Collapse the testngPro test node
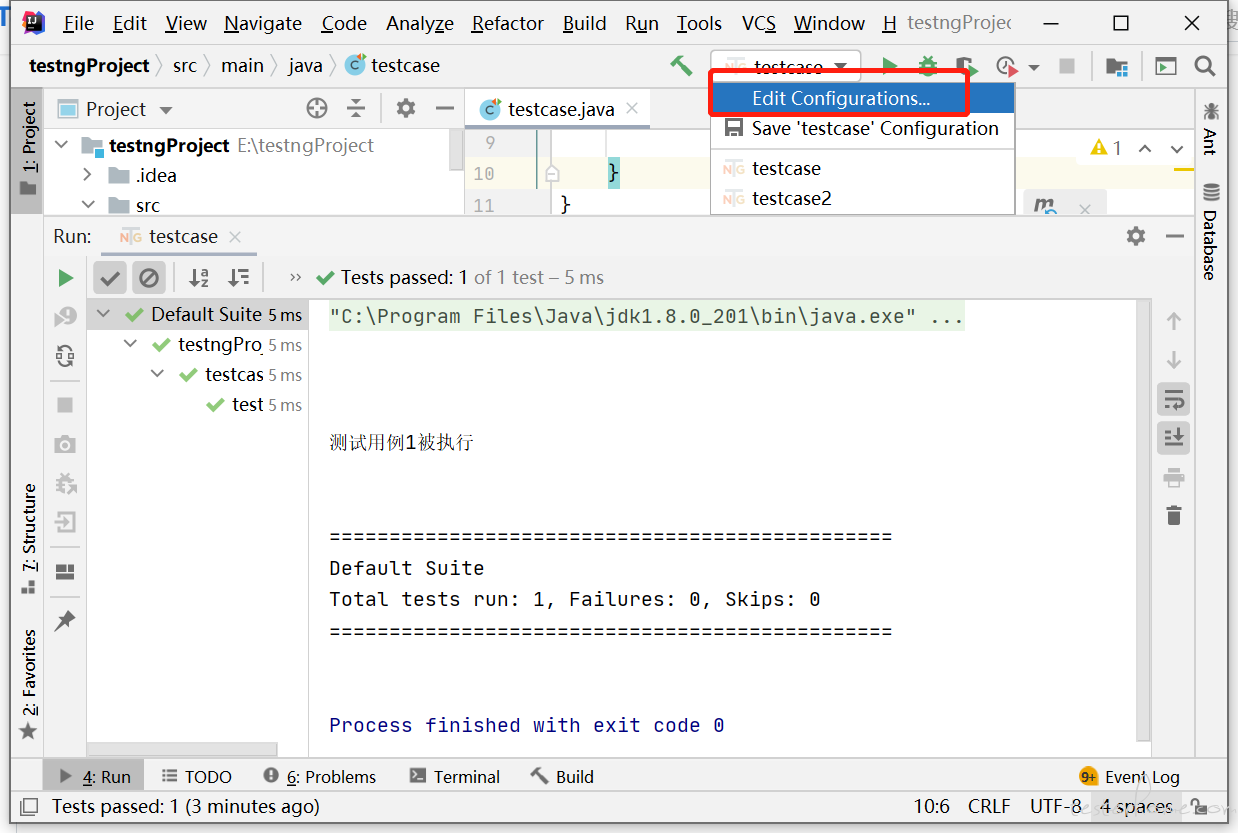This screenshot has height=833, width=1238. pos(131,344)
